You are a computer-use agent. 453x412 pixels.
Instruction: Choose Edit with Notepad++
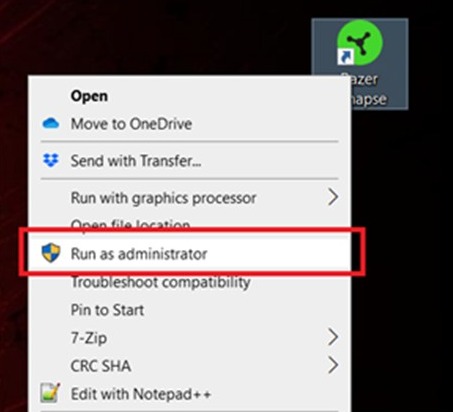coord(141,394)
